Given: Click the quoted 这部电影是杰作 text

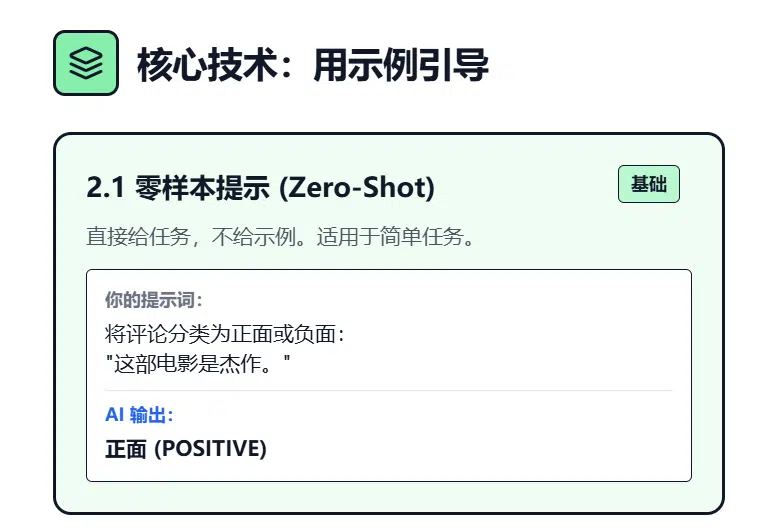Looking at the screenshot, I should pos(197,363).
